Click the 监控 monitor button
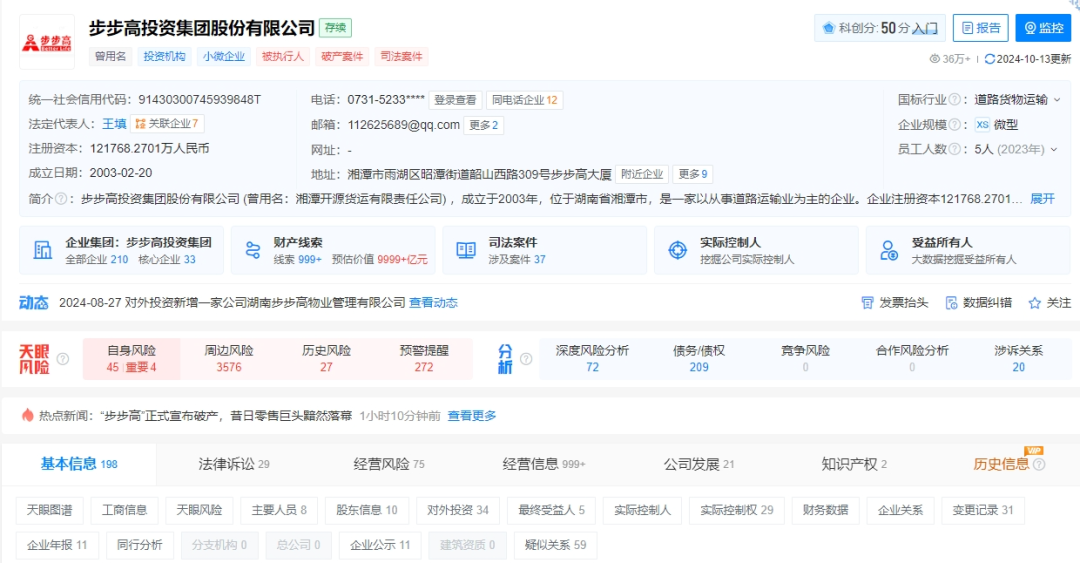1080x563 pixels. (1043, 28)
